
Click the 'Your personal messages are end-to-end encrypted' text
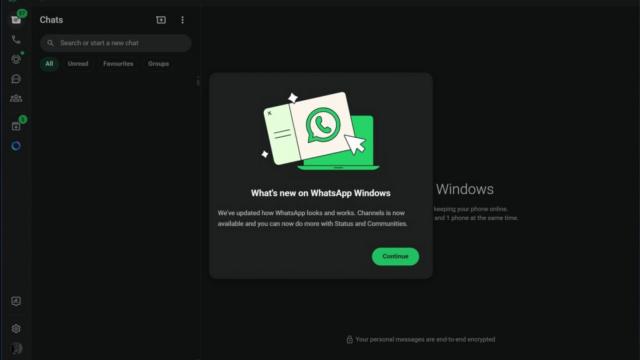tap(425, 339)
